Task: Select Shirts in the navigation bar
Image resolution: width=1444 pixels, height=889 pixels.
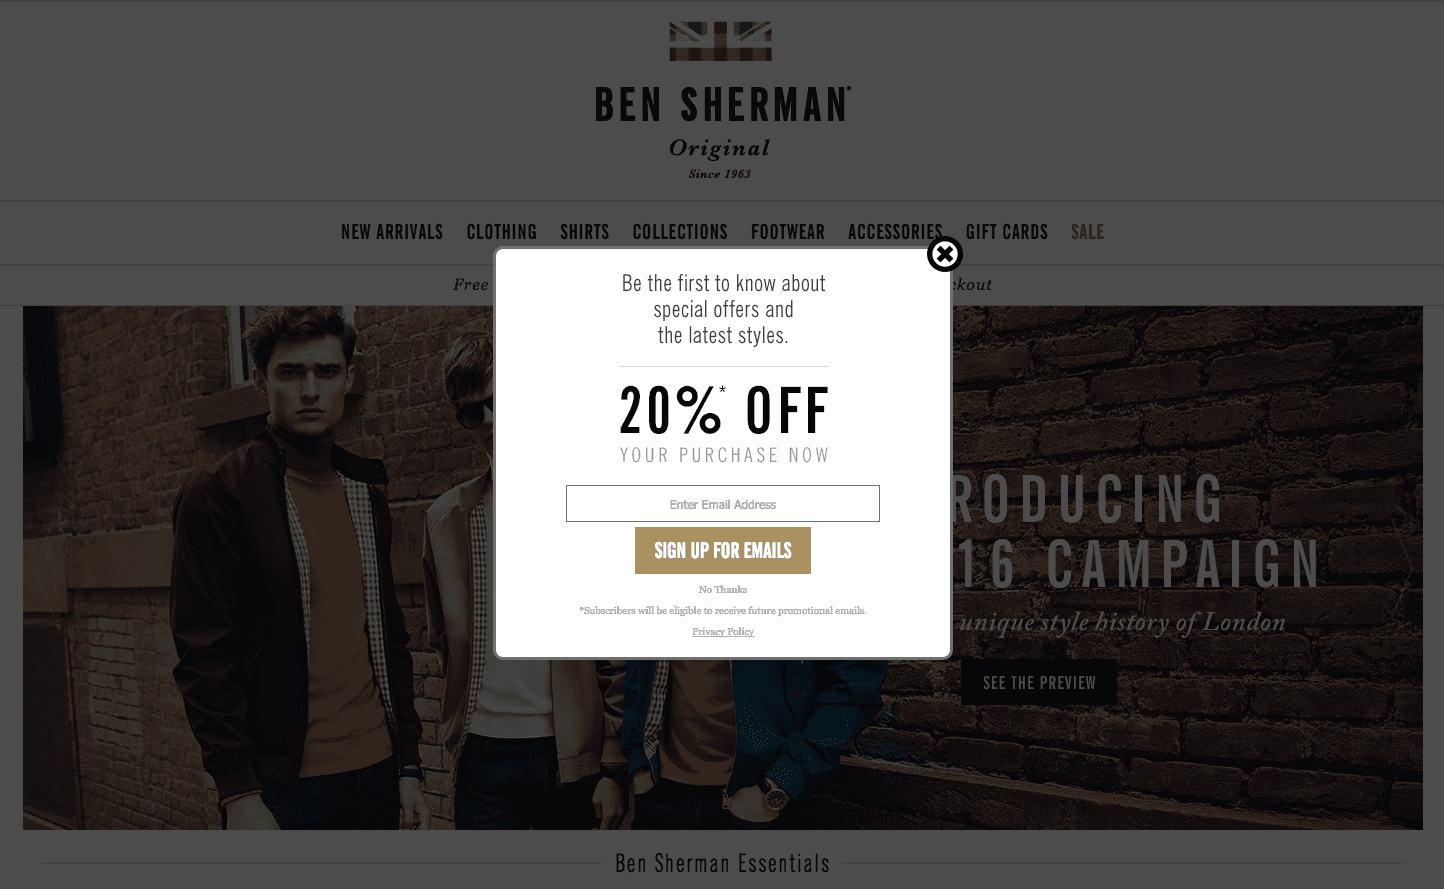Action: pyautogui.click(x=584, y=232)
